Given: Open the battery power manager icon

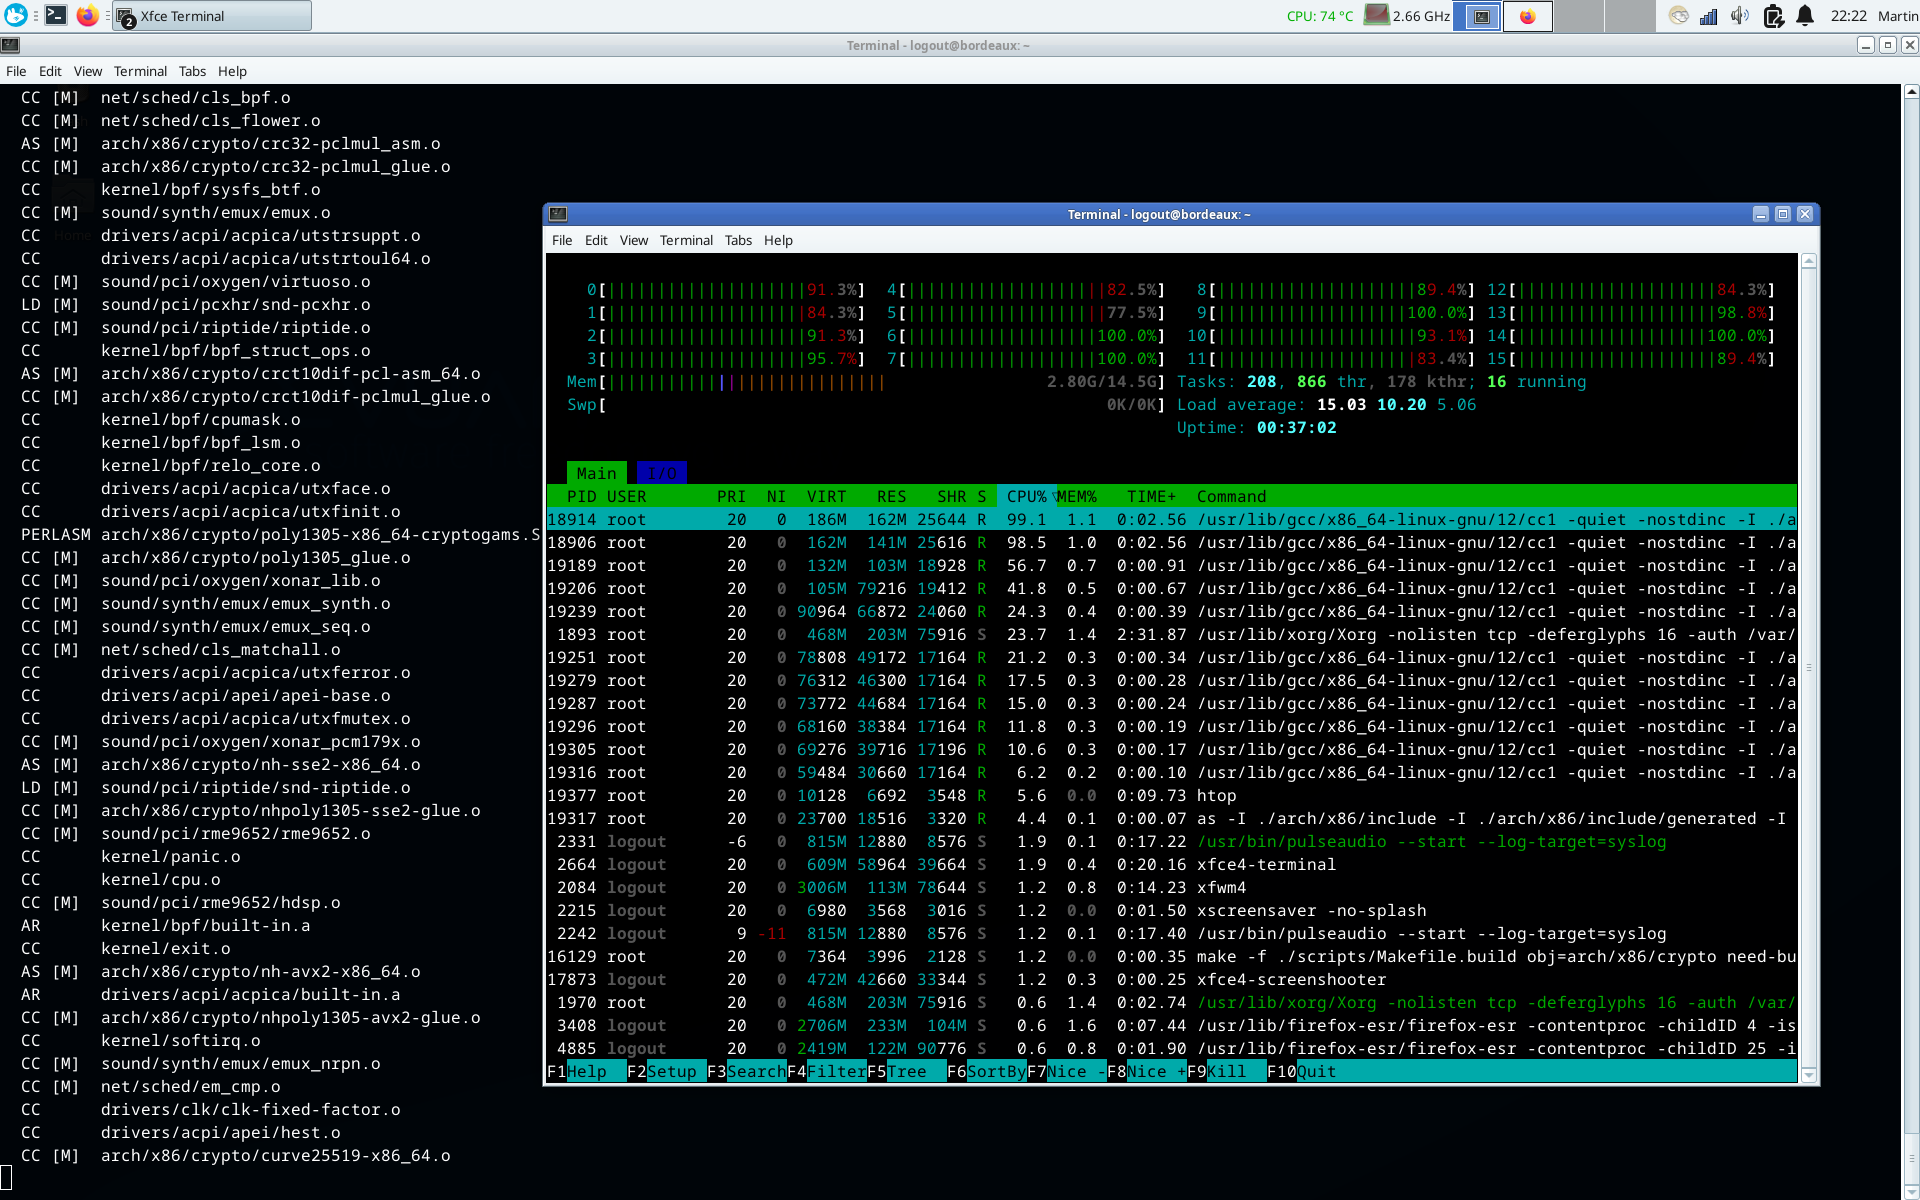Looking at the screenshot, I should point(1773,15).
